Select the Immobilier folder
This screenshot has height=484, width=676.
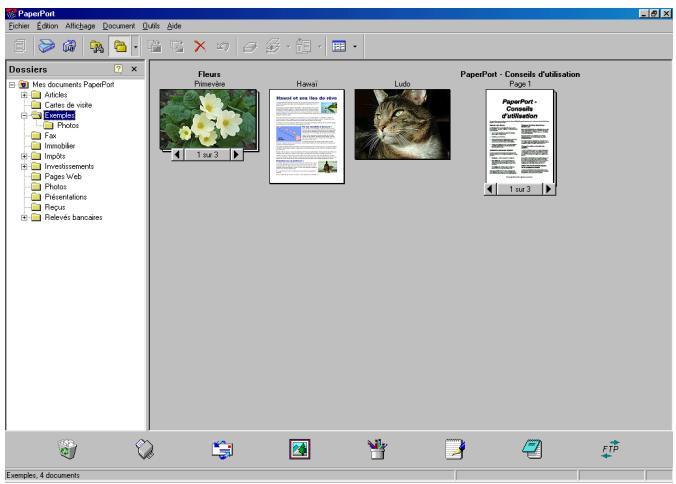coord(59,146)
